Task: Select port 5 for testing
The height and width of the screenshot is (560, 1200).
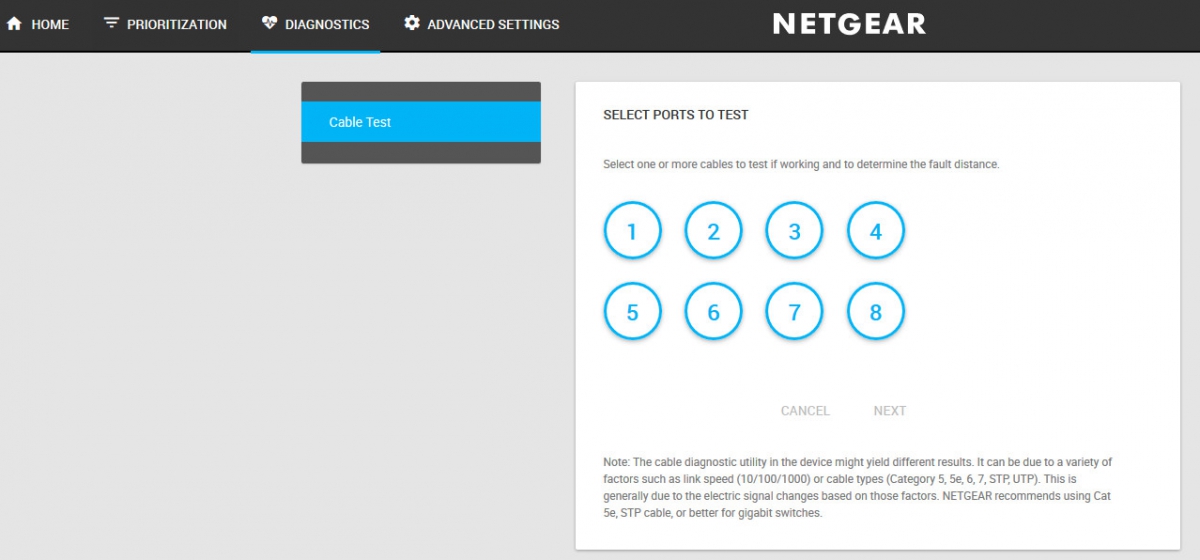Action: [632, 312]
